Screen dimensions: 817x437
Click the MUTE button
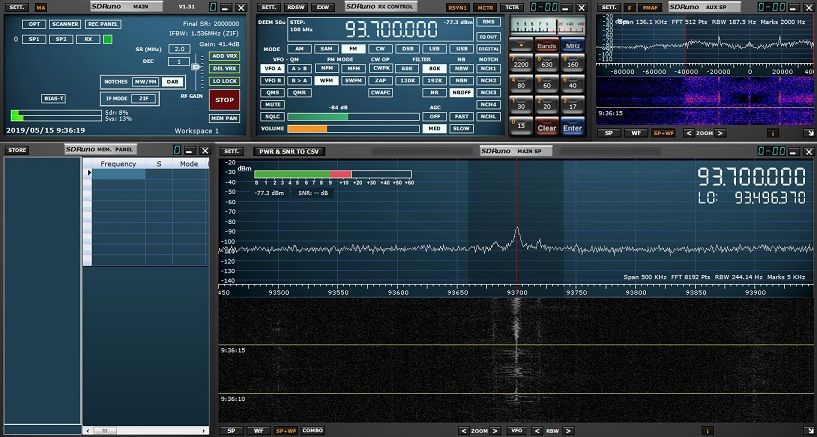coord(273,105)
